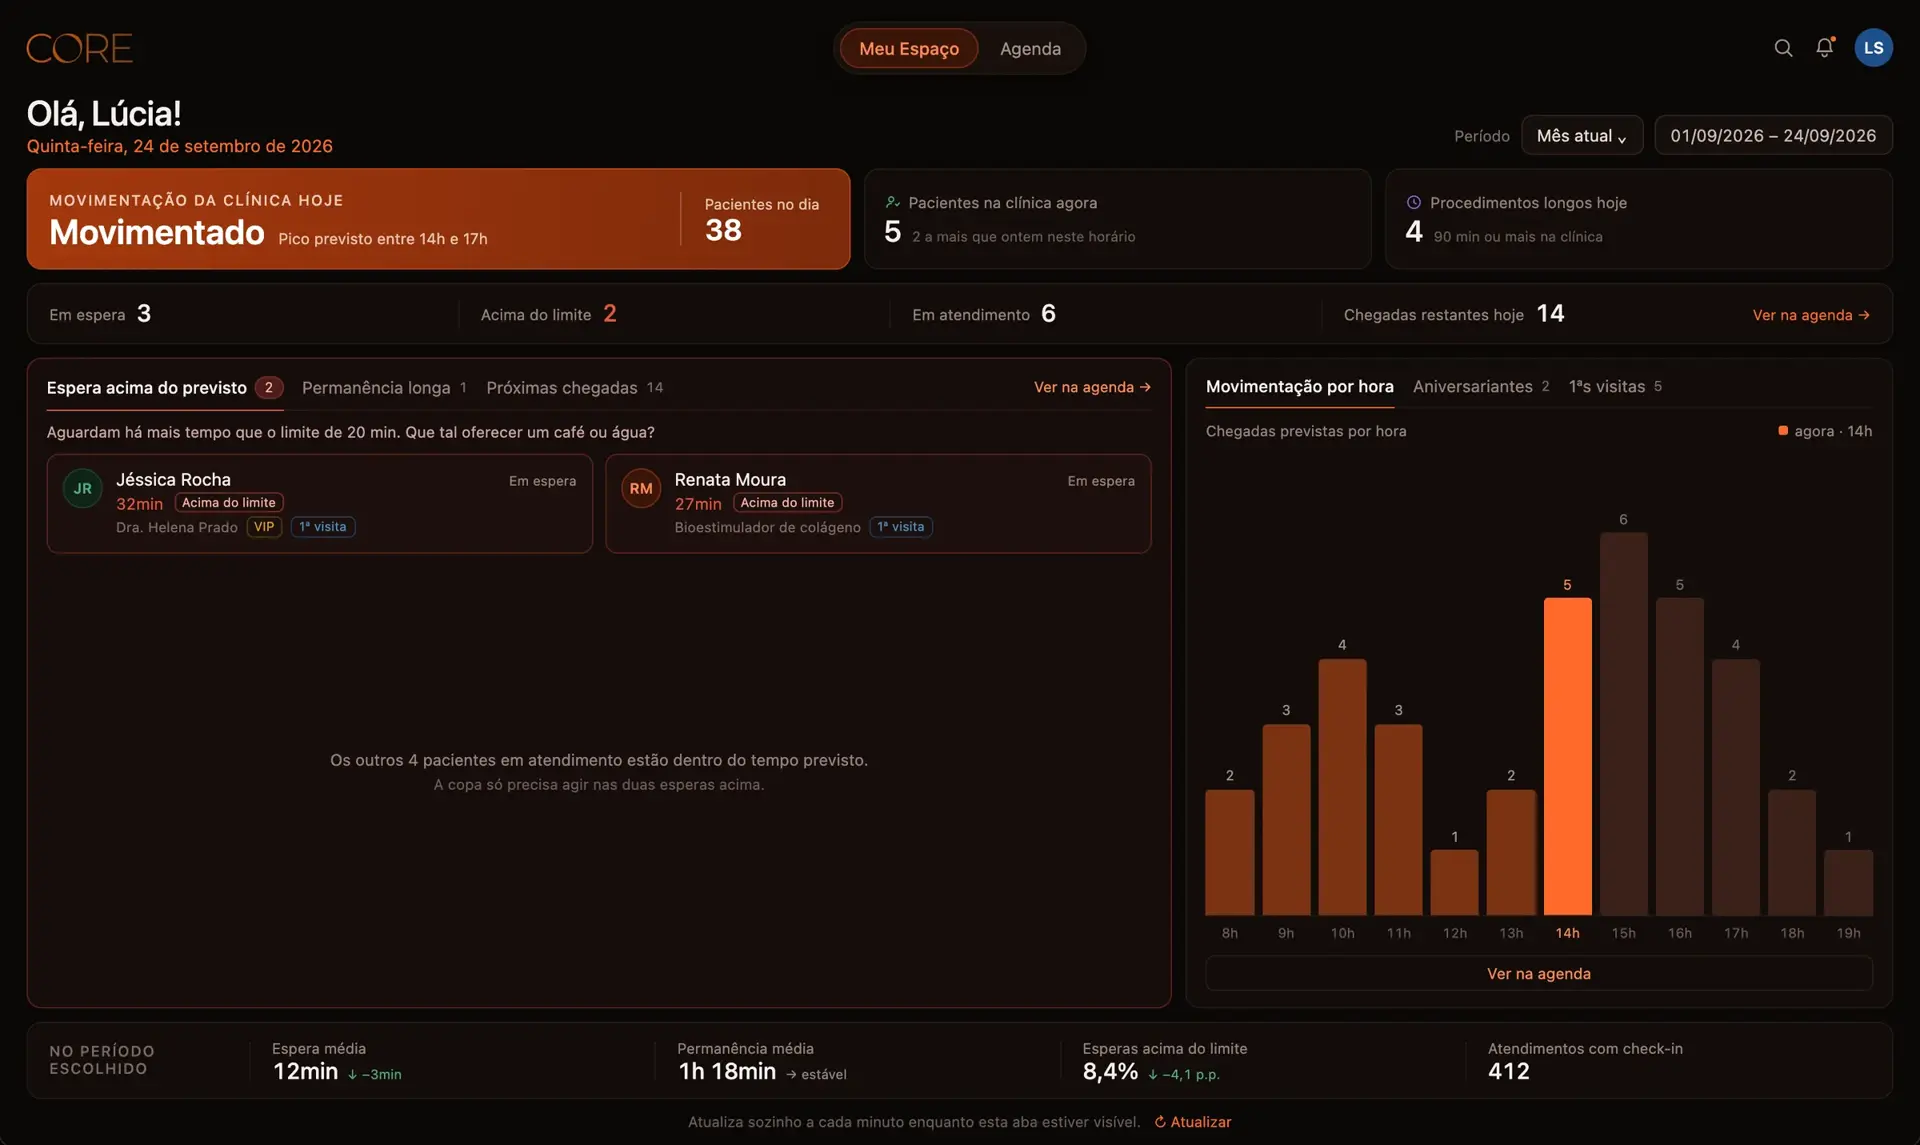Image resolution: width=1920 pixels, height=1145 pixels.
Task: Select the Movimentação por hora tab
Action: point(1299,387)
